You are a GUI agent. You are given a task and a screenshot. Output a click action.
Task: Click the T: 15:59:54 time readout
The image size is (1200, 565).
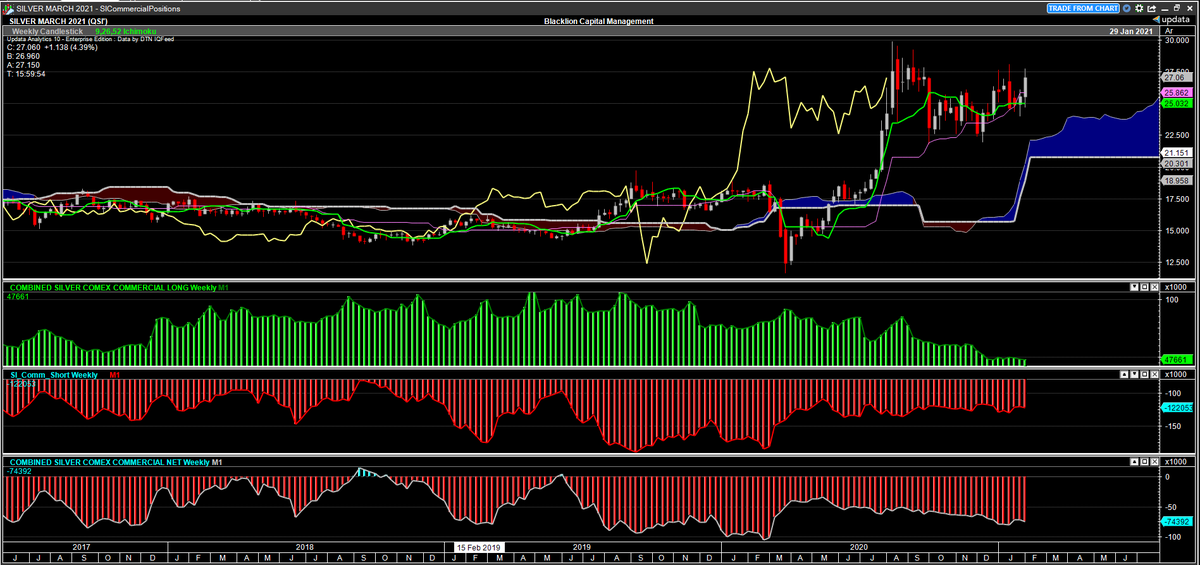[x=26, y=74]
